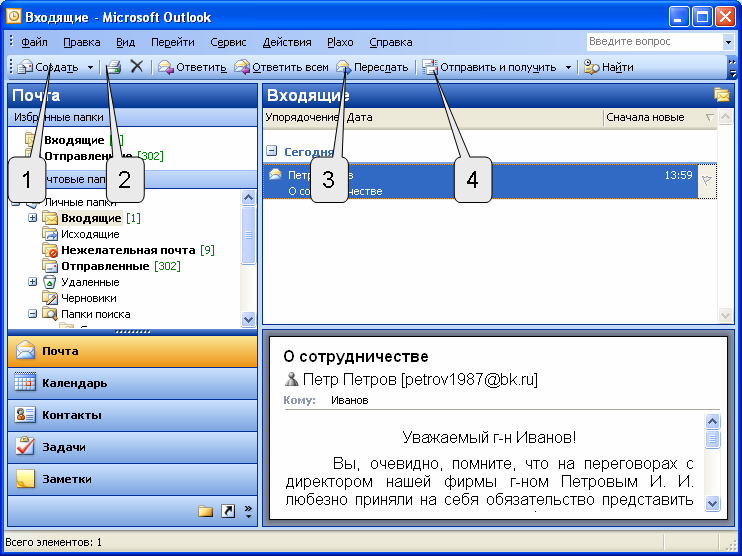The height and width of the screenshot is (556, 742).
Task: Click the message list scroll down arrow
Action: tap(726, 314)
